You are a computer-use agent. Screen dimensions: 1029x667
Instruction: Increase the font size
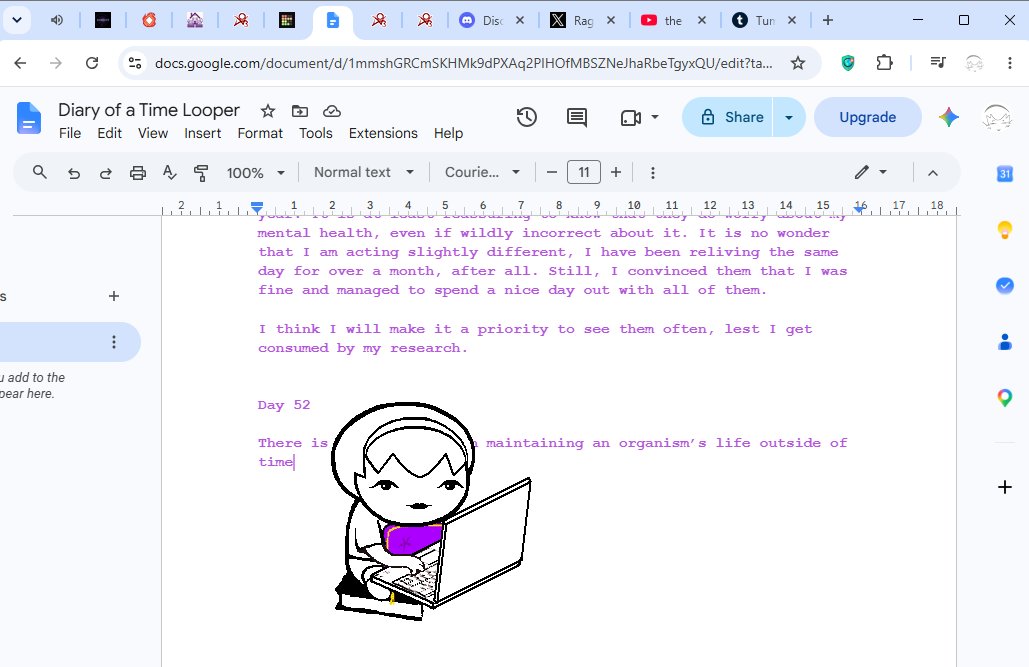coord(616,173)
